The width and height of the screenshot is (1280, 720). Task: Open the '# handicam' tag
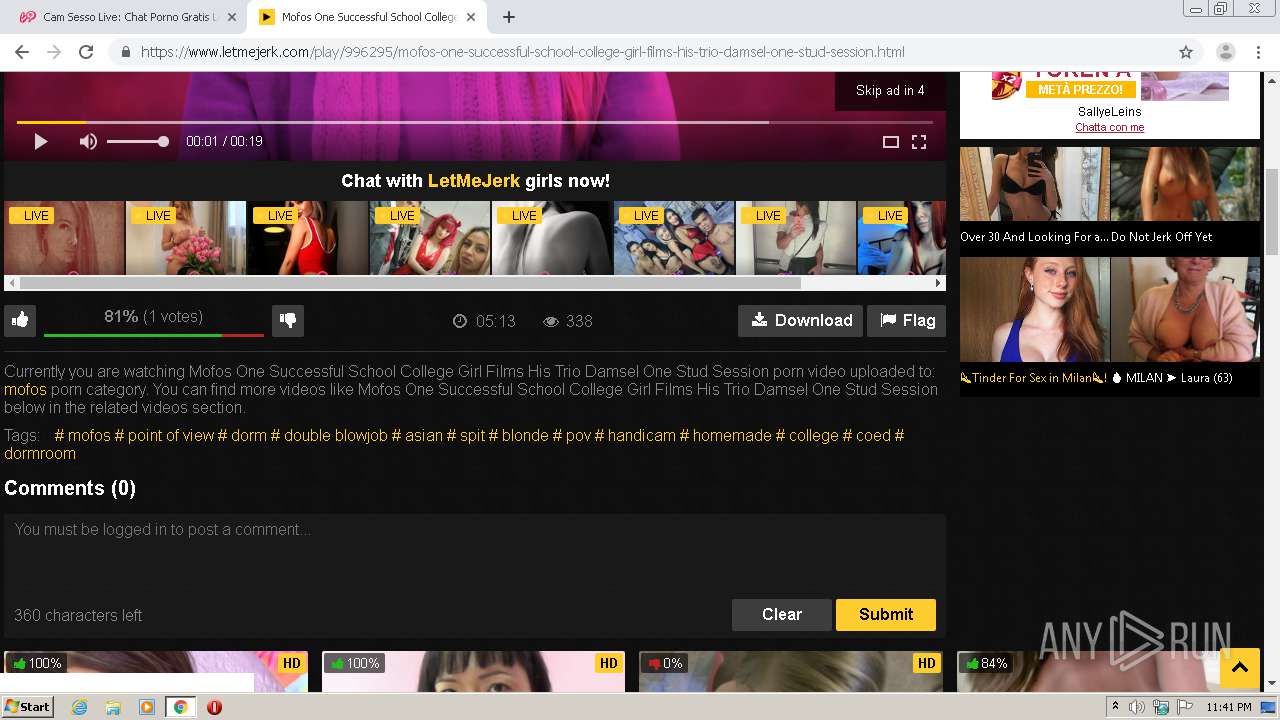(x=635, y=436)
